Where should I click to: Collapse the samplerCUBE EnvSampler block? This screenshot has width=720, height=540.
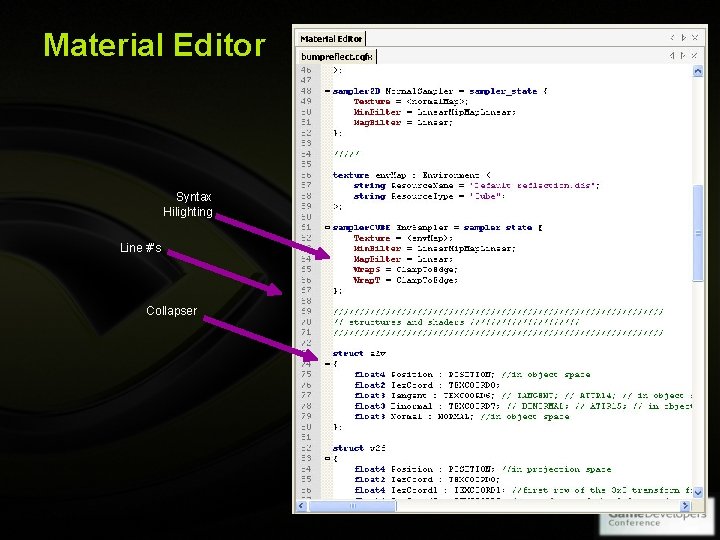pyautogui.click(x=327, y=227)
